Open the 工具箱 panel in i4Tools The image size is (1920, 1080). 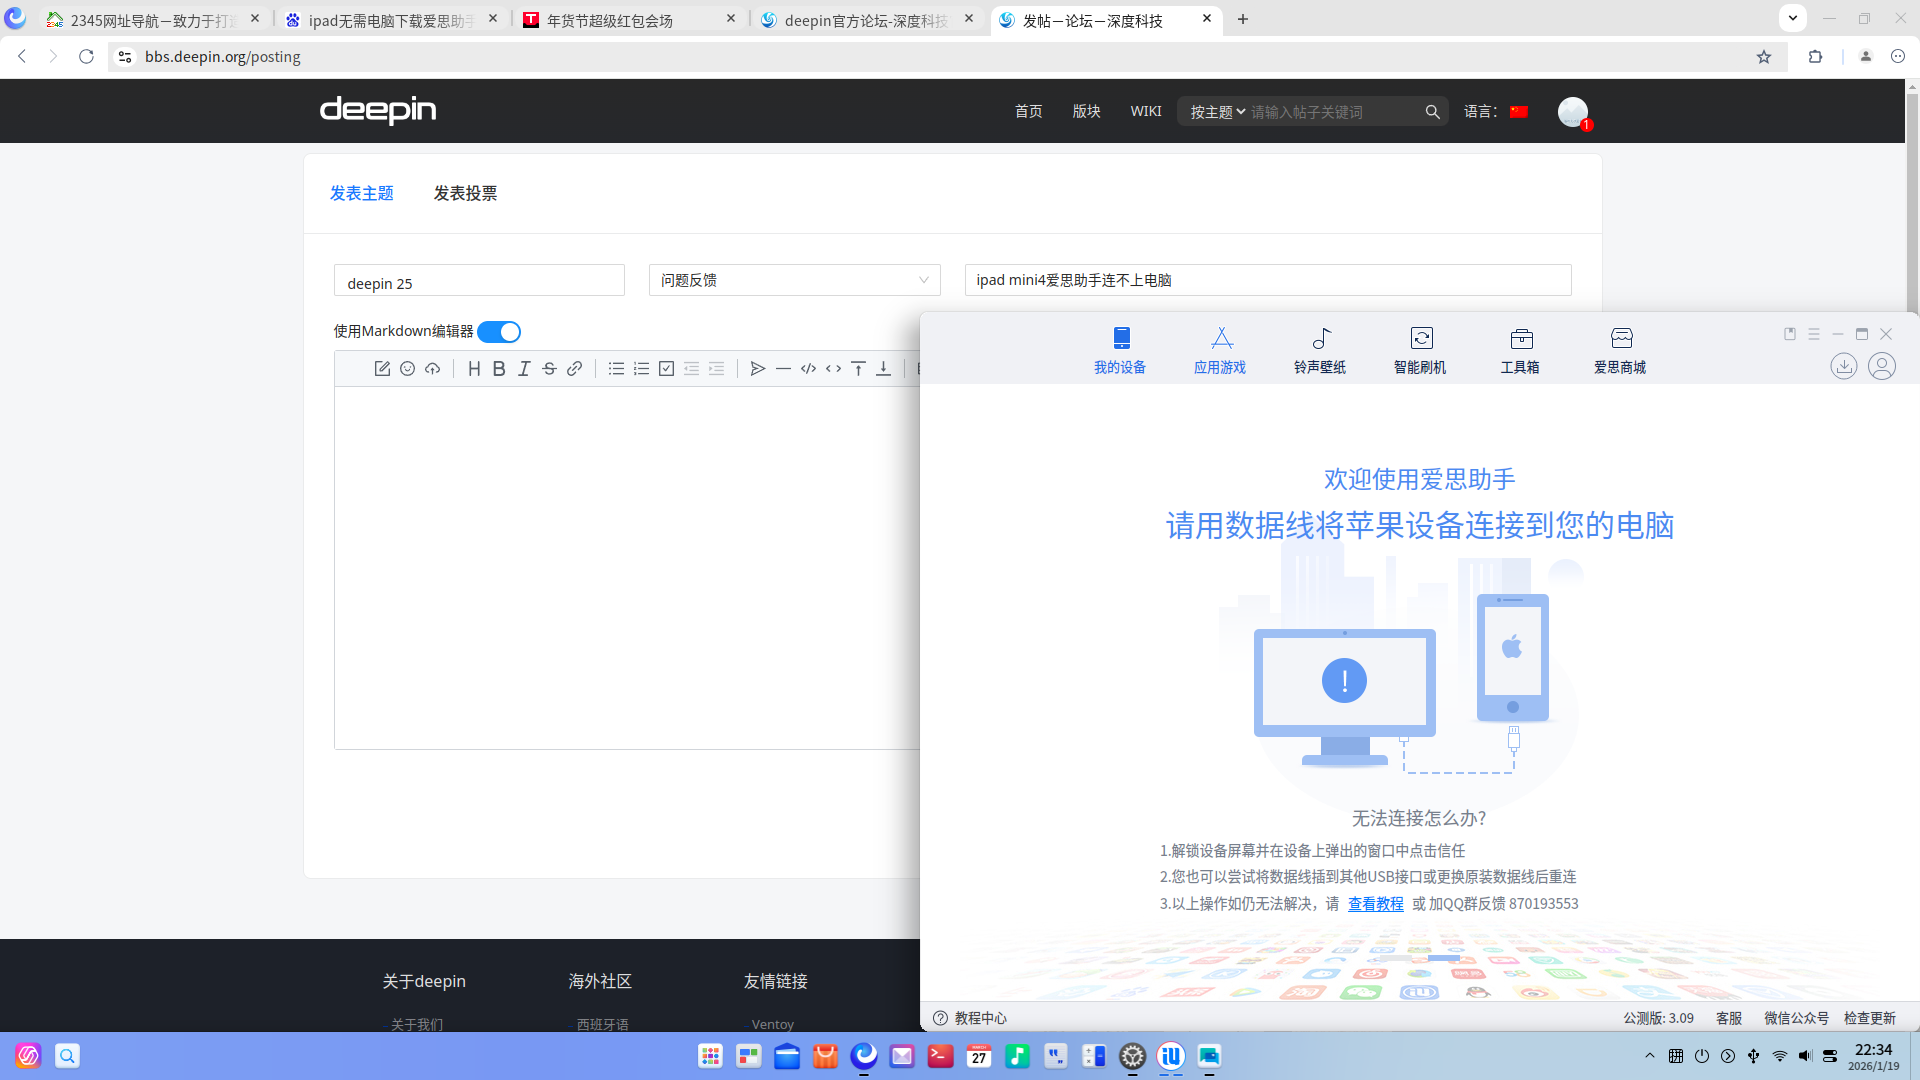1519,348
